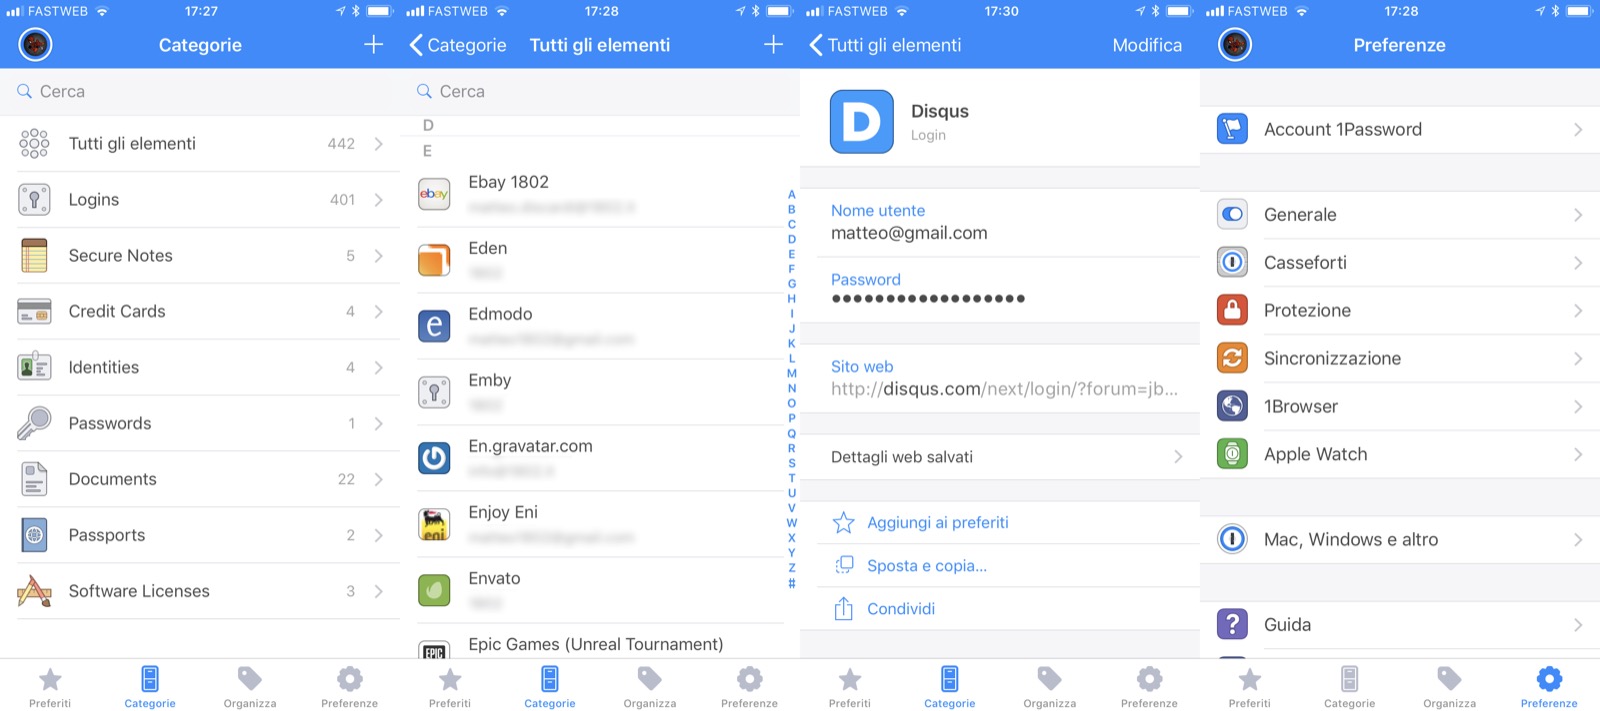The image size is (1600, 711).
Task: Expand Tutti gli elementi row chevron
Action: click(x=379, y=144)
